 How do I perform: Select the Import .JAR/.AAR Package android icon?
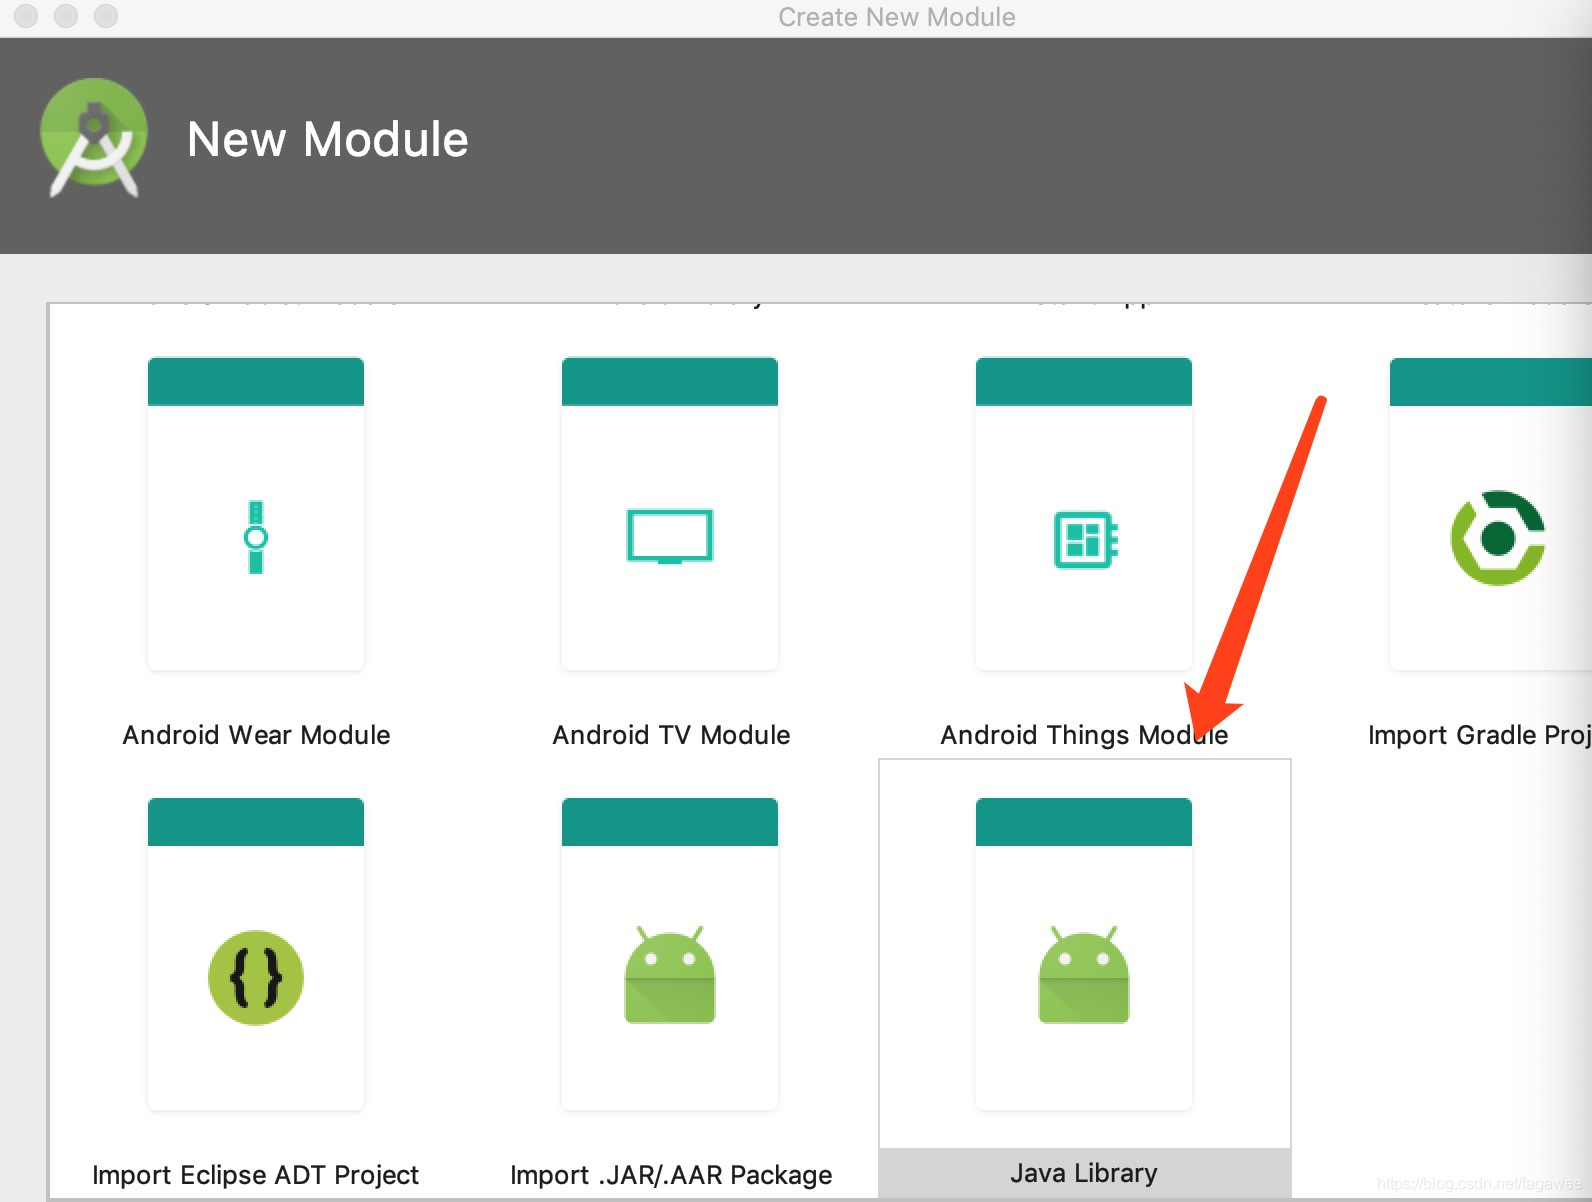670,975
